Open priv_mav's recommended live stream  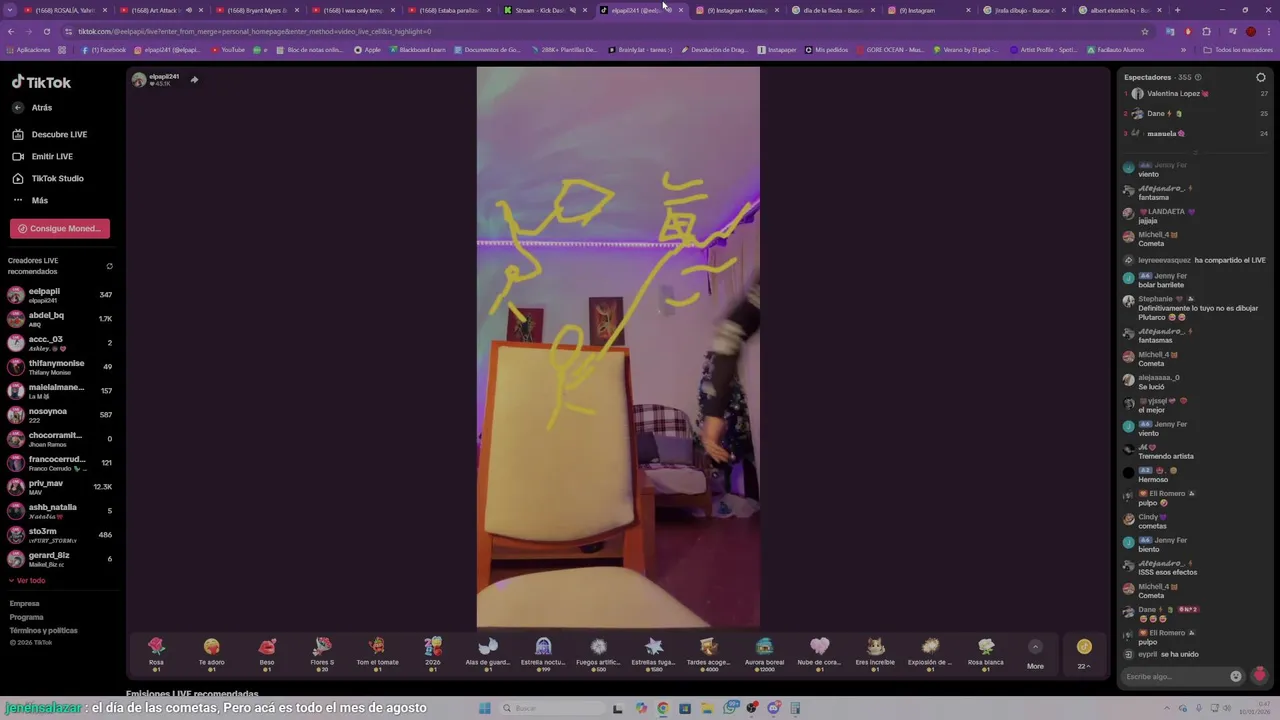[x=60, y=487]
